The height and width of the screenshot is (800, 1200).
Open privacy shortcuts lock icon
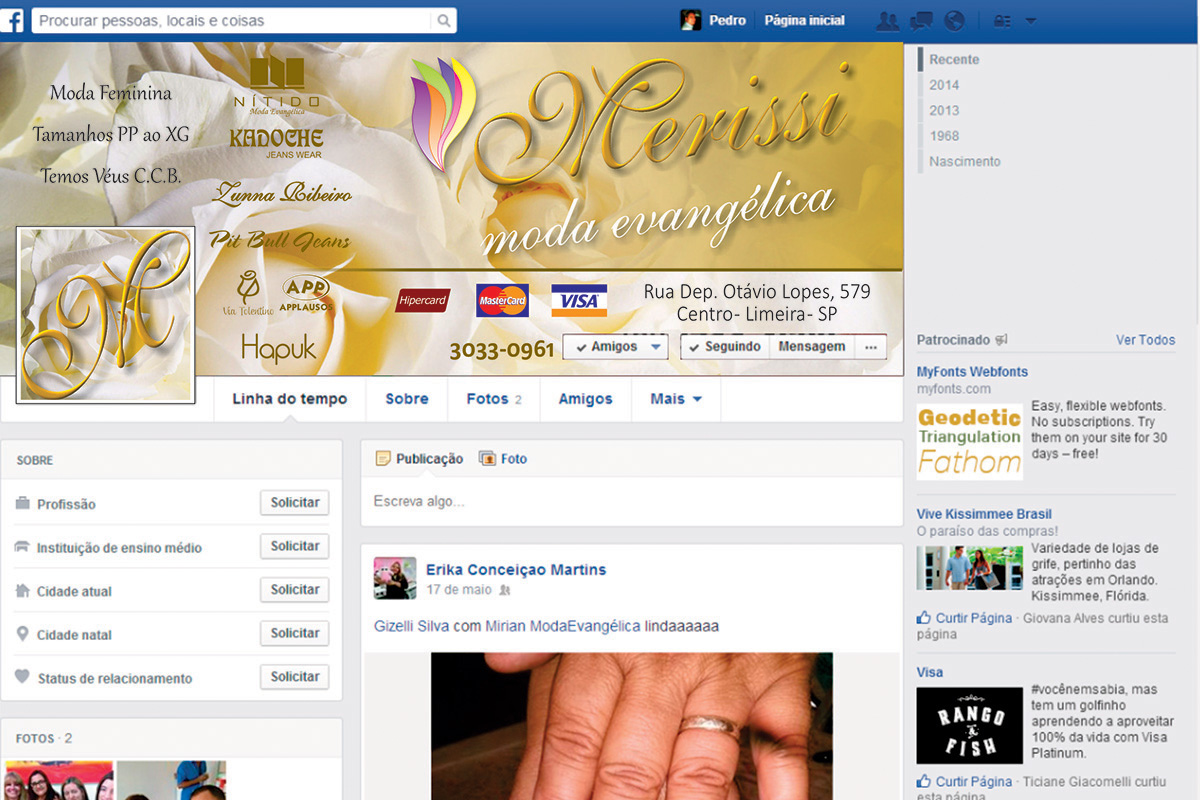[x=1003, y=21]
